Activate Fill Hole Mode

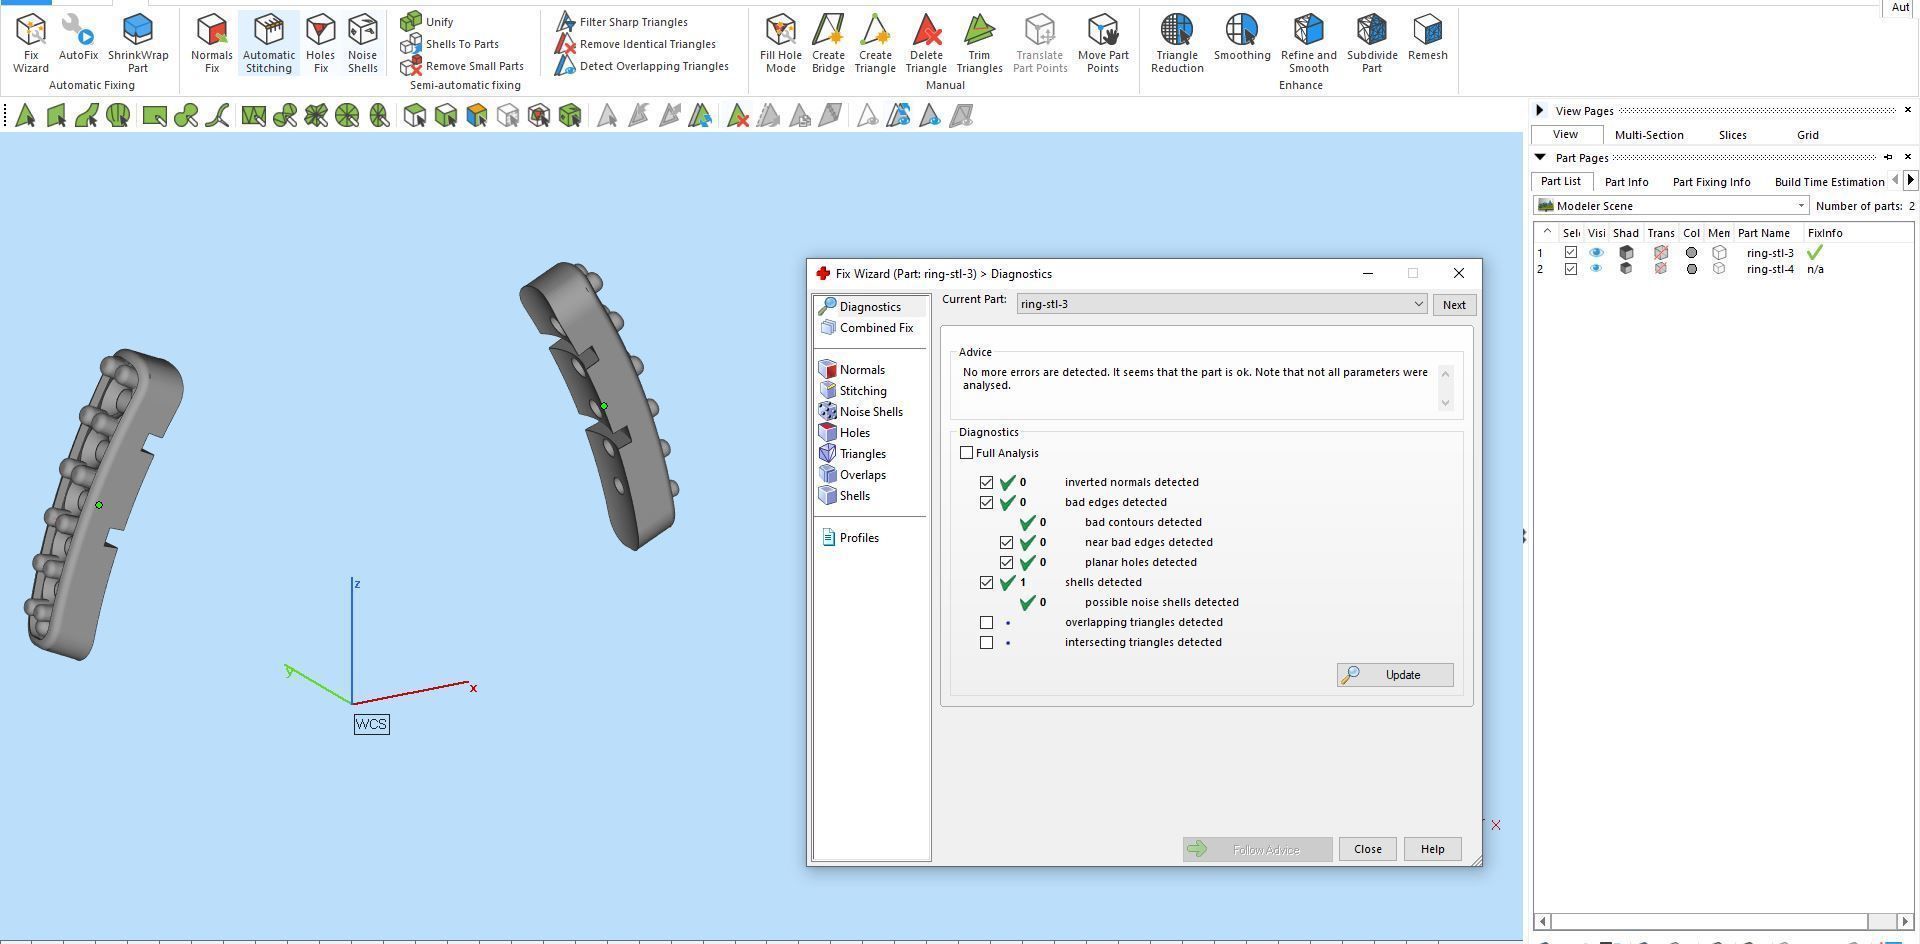pos(780,43)
